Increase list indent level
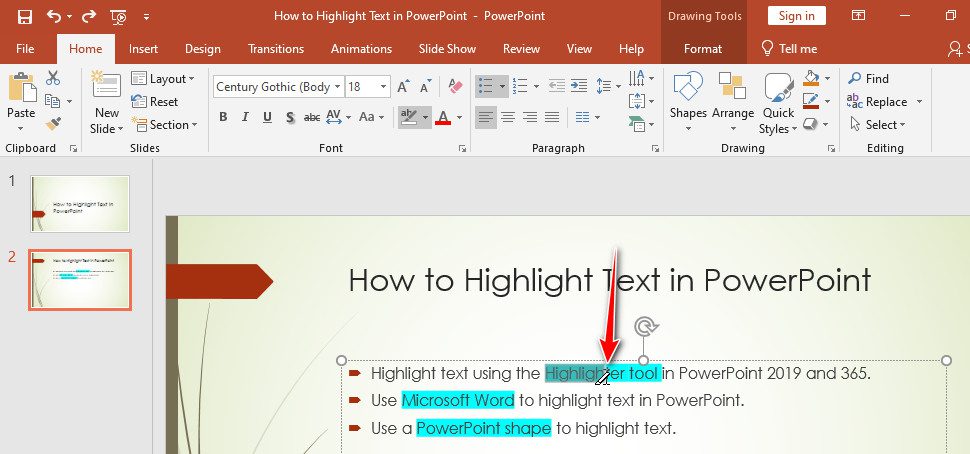 (x=579, y=86)
